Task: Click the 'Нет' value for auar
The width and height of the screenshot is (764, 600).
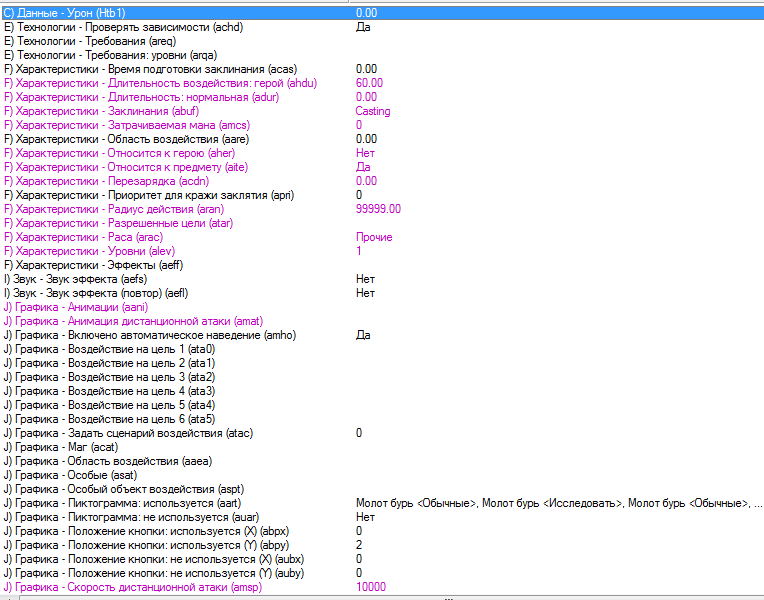Action: pos(365,518)
